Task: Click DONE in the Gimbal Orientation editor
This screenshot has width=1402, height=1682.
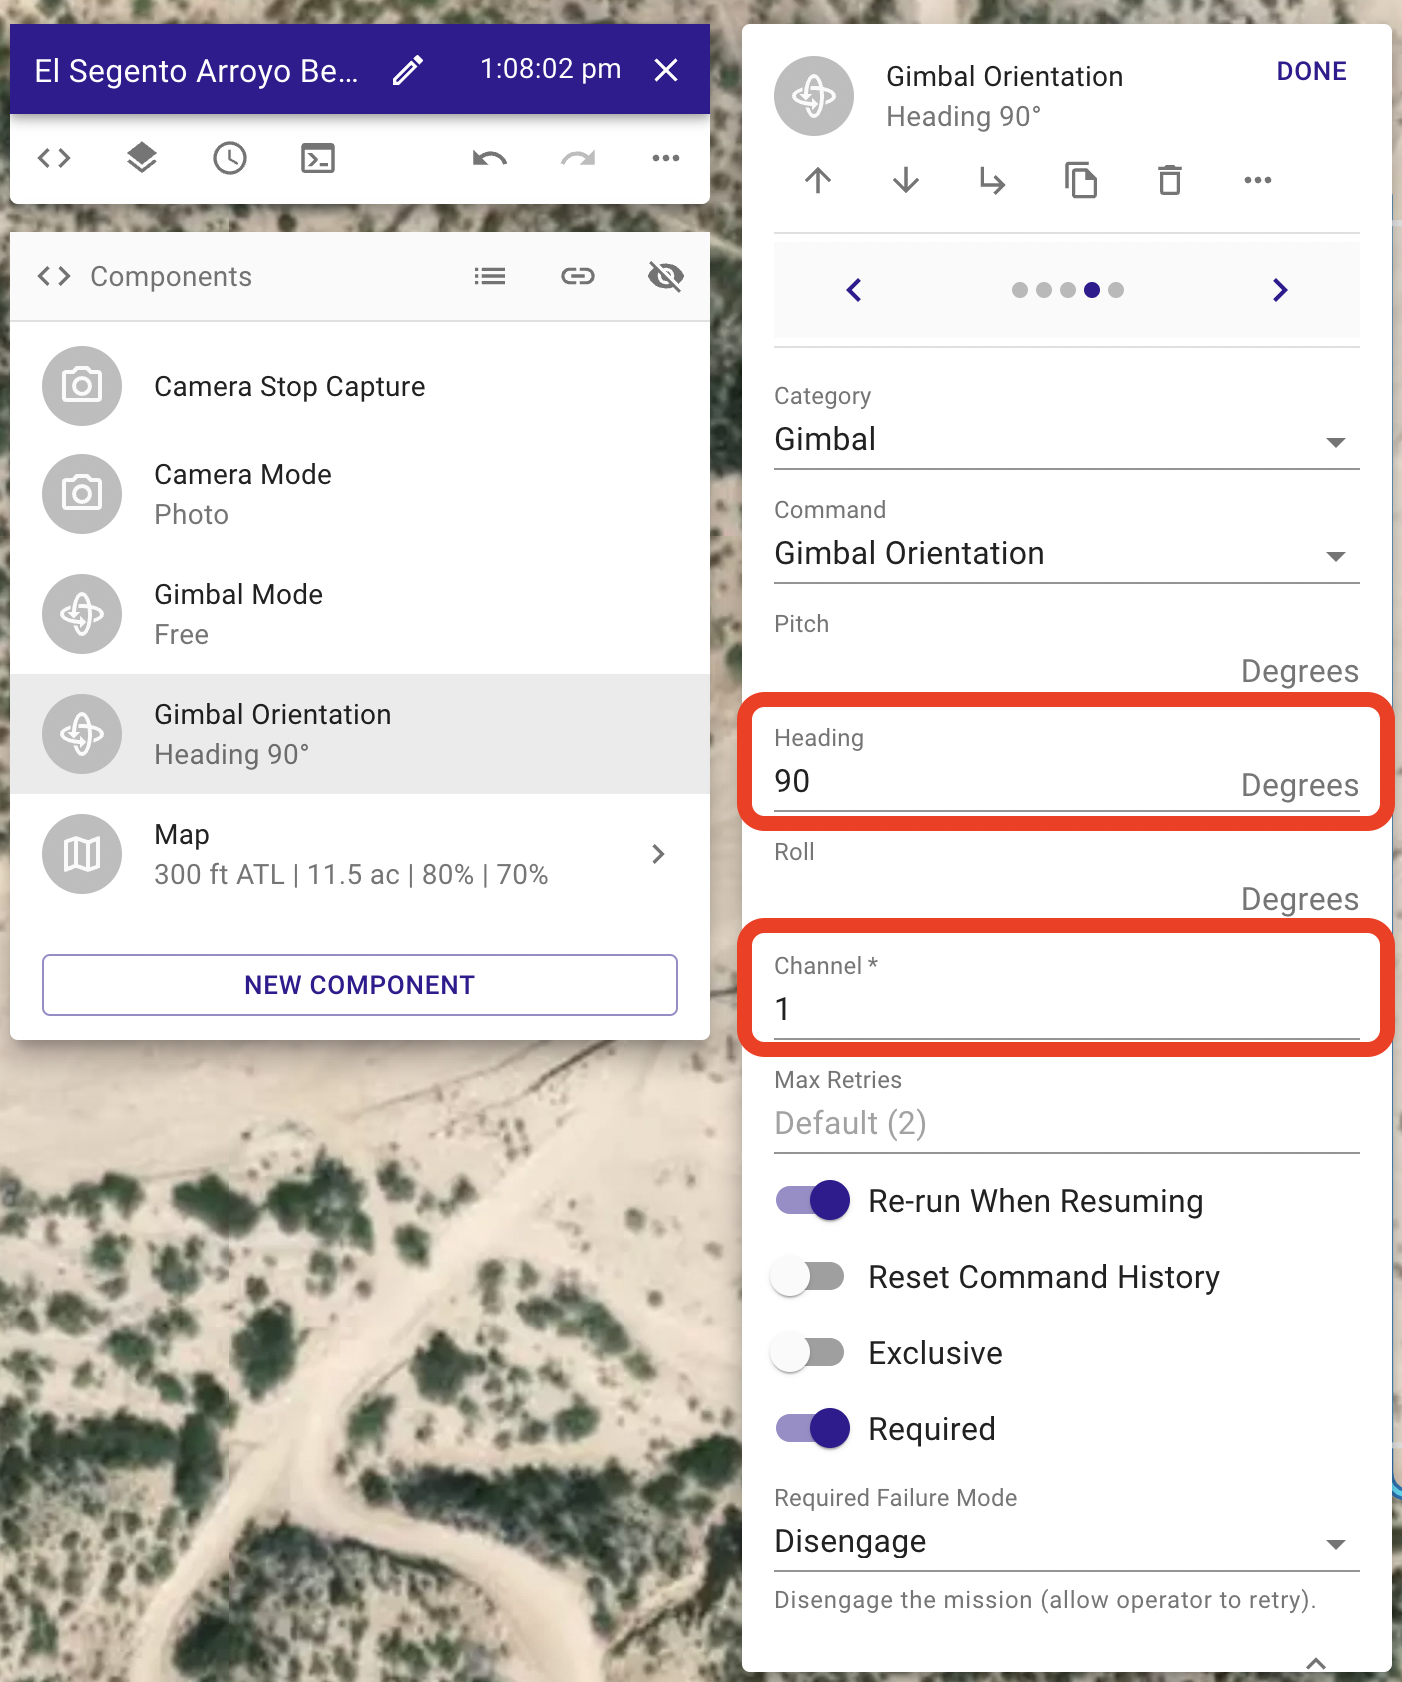Action: click(1312, 71)
